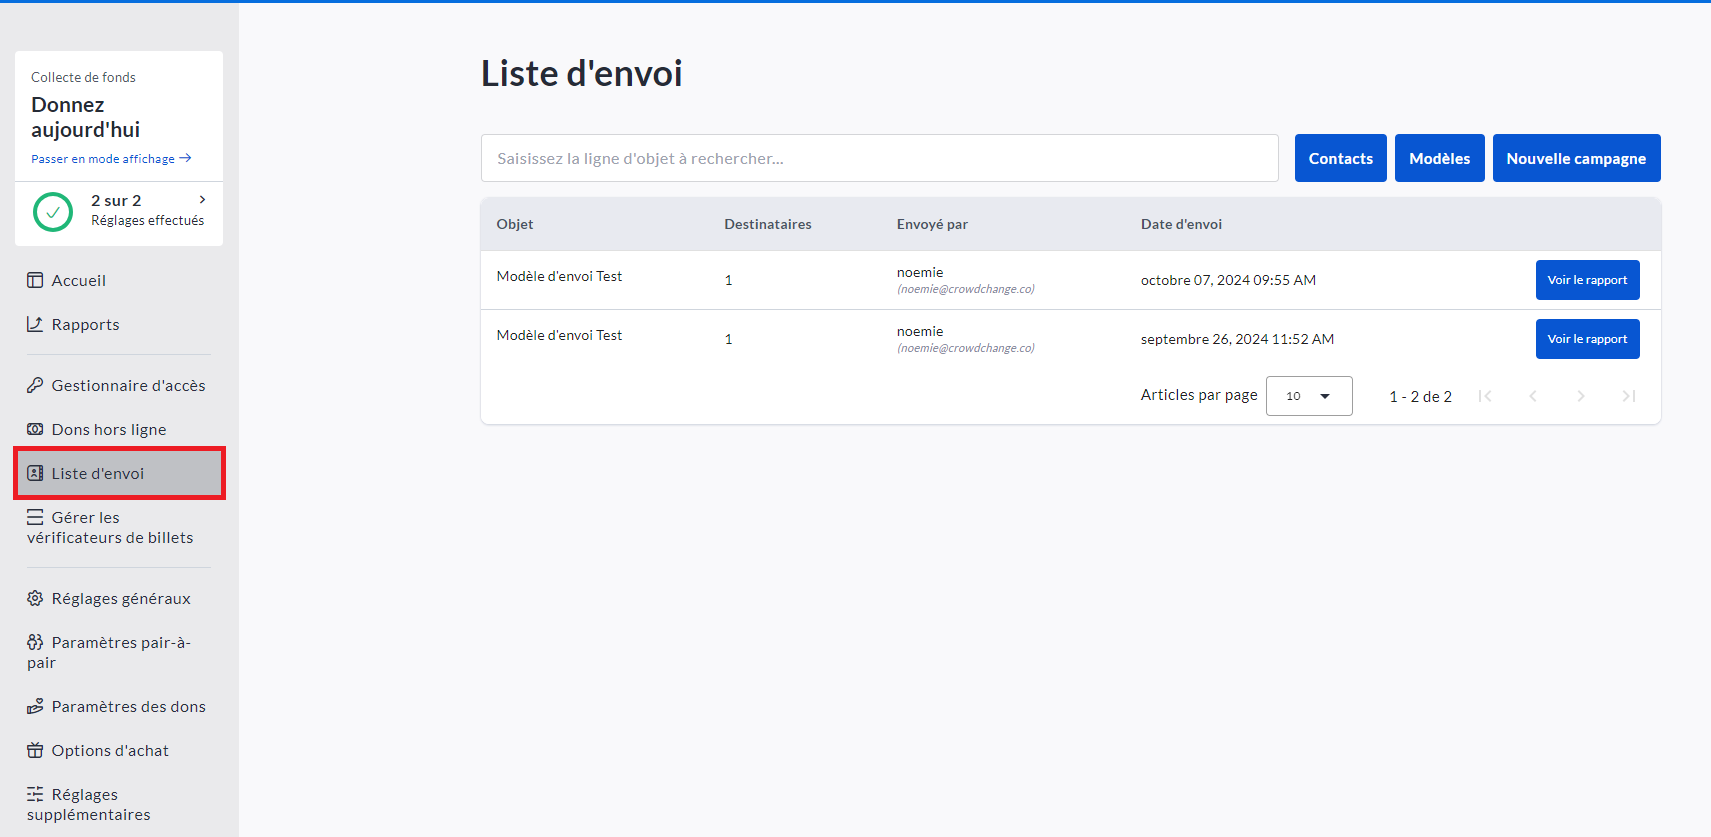Viewport: 1711px width, 837px height.
Task: View report for the octobre 07 email
Action: [x=1587, y=280]
